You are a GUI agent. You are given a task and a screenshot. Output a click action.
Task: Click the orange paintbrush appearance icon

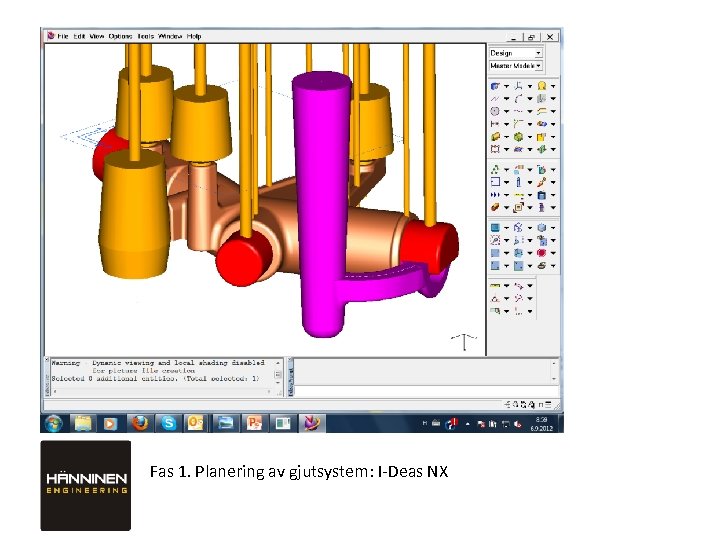tap(542, 182)
